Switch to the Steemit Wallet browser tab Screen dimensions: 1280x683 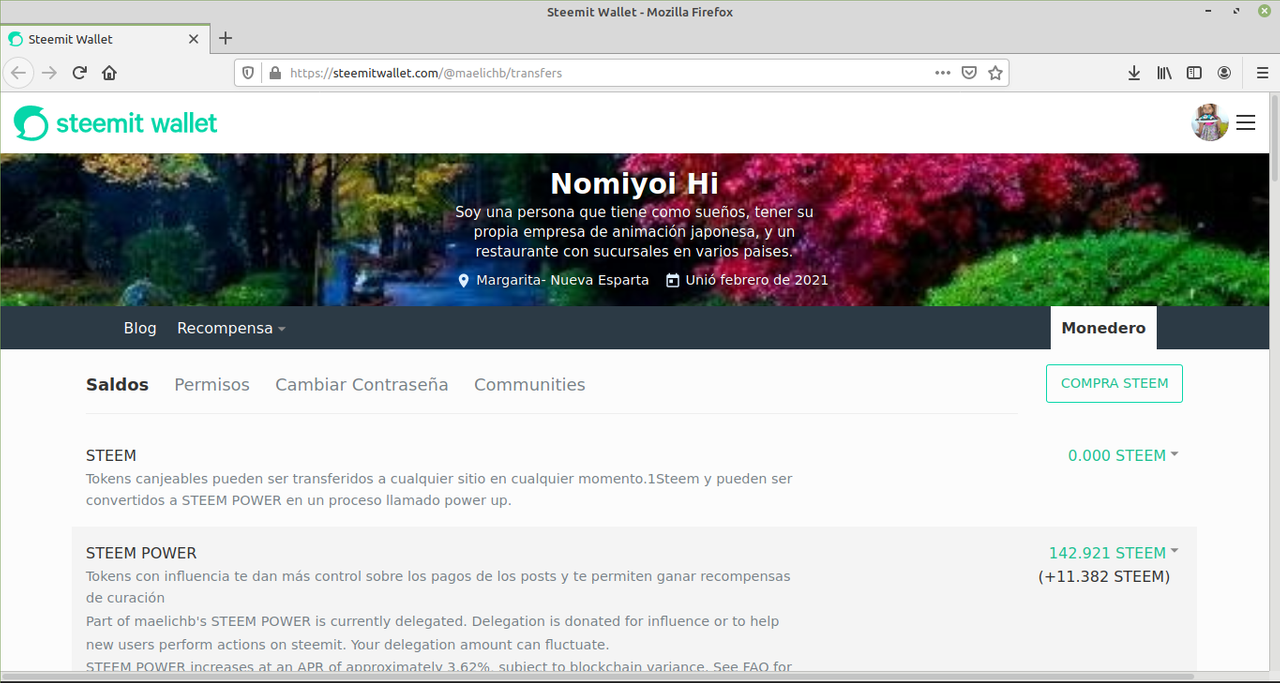tap(105, 39)
